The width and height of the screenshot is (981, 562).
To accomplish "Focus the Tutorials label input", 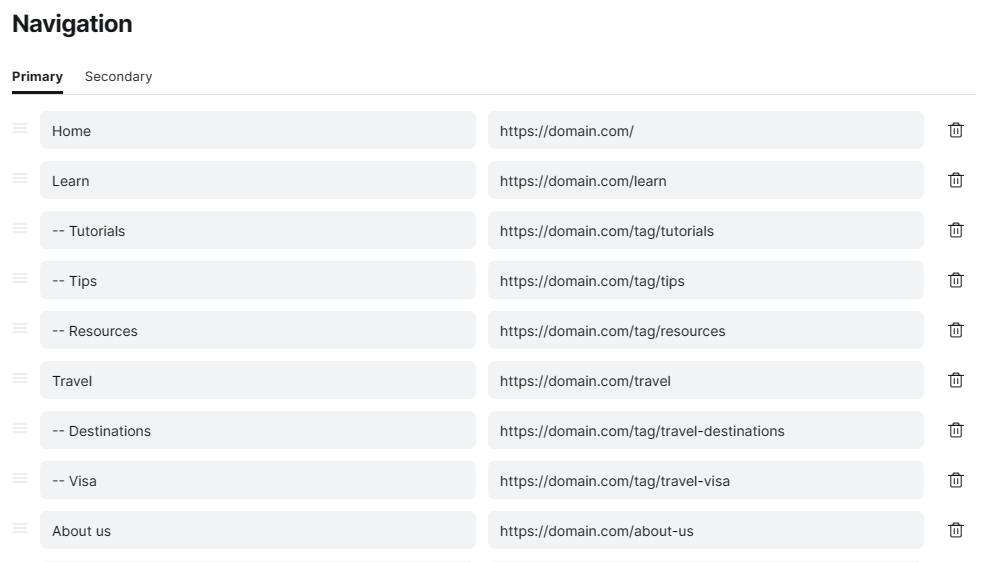I will pyautogui.click(x=257, y=230).
